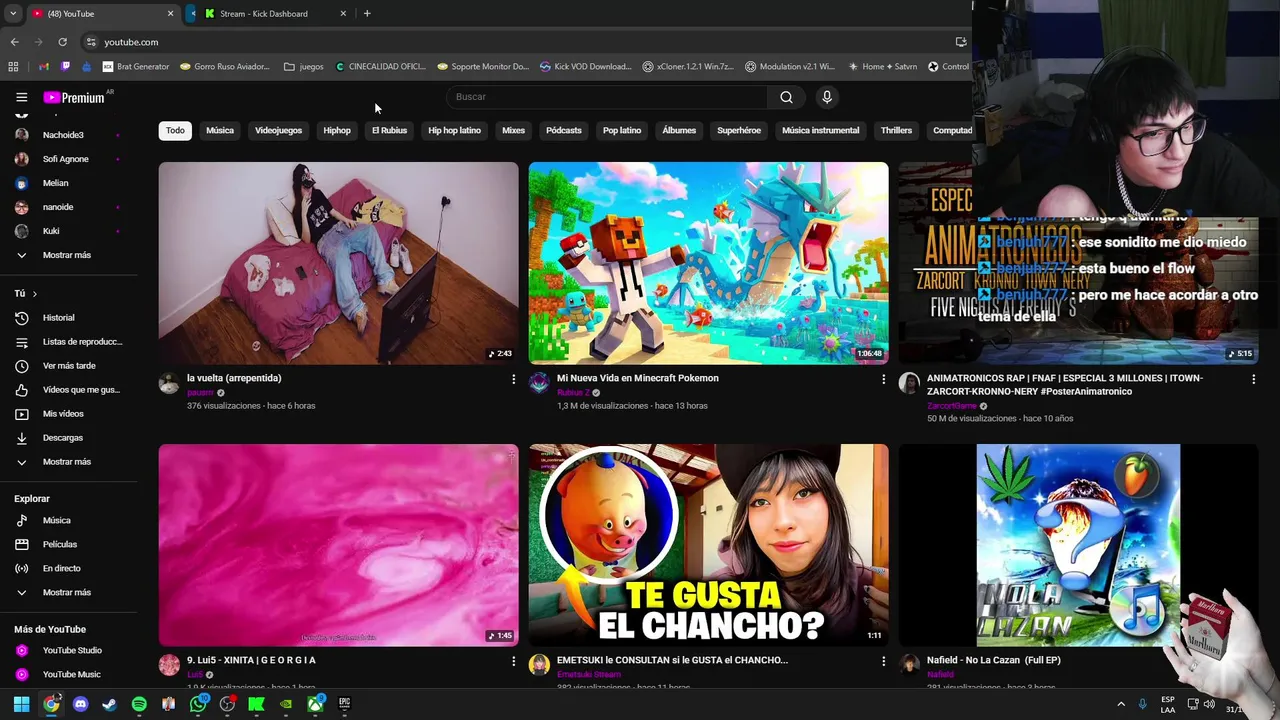The height and width of the screenshot is (720, 1280).
Task: Focus the Buscar search field
Action: [x=607, y=97]
